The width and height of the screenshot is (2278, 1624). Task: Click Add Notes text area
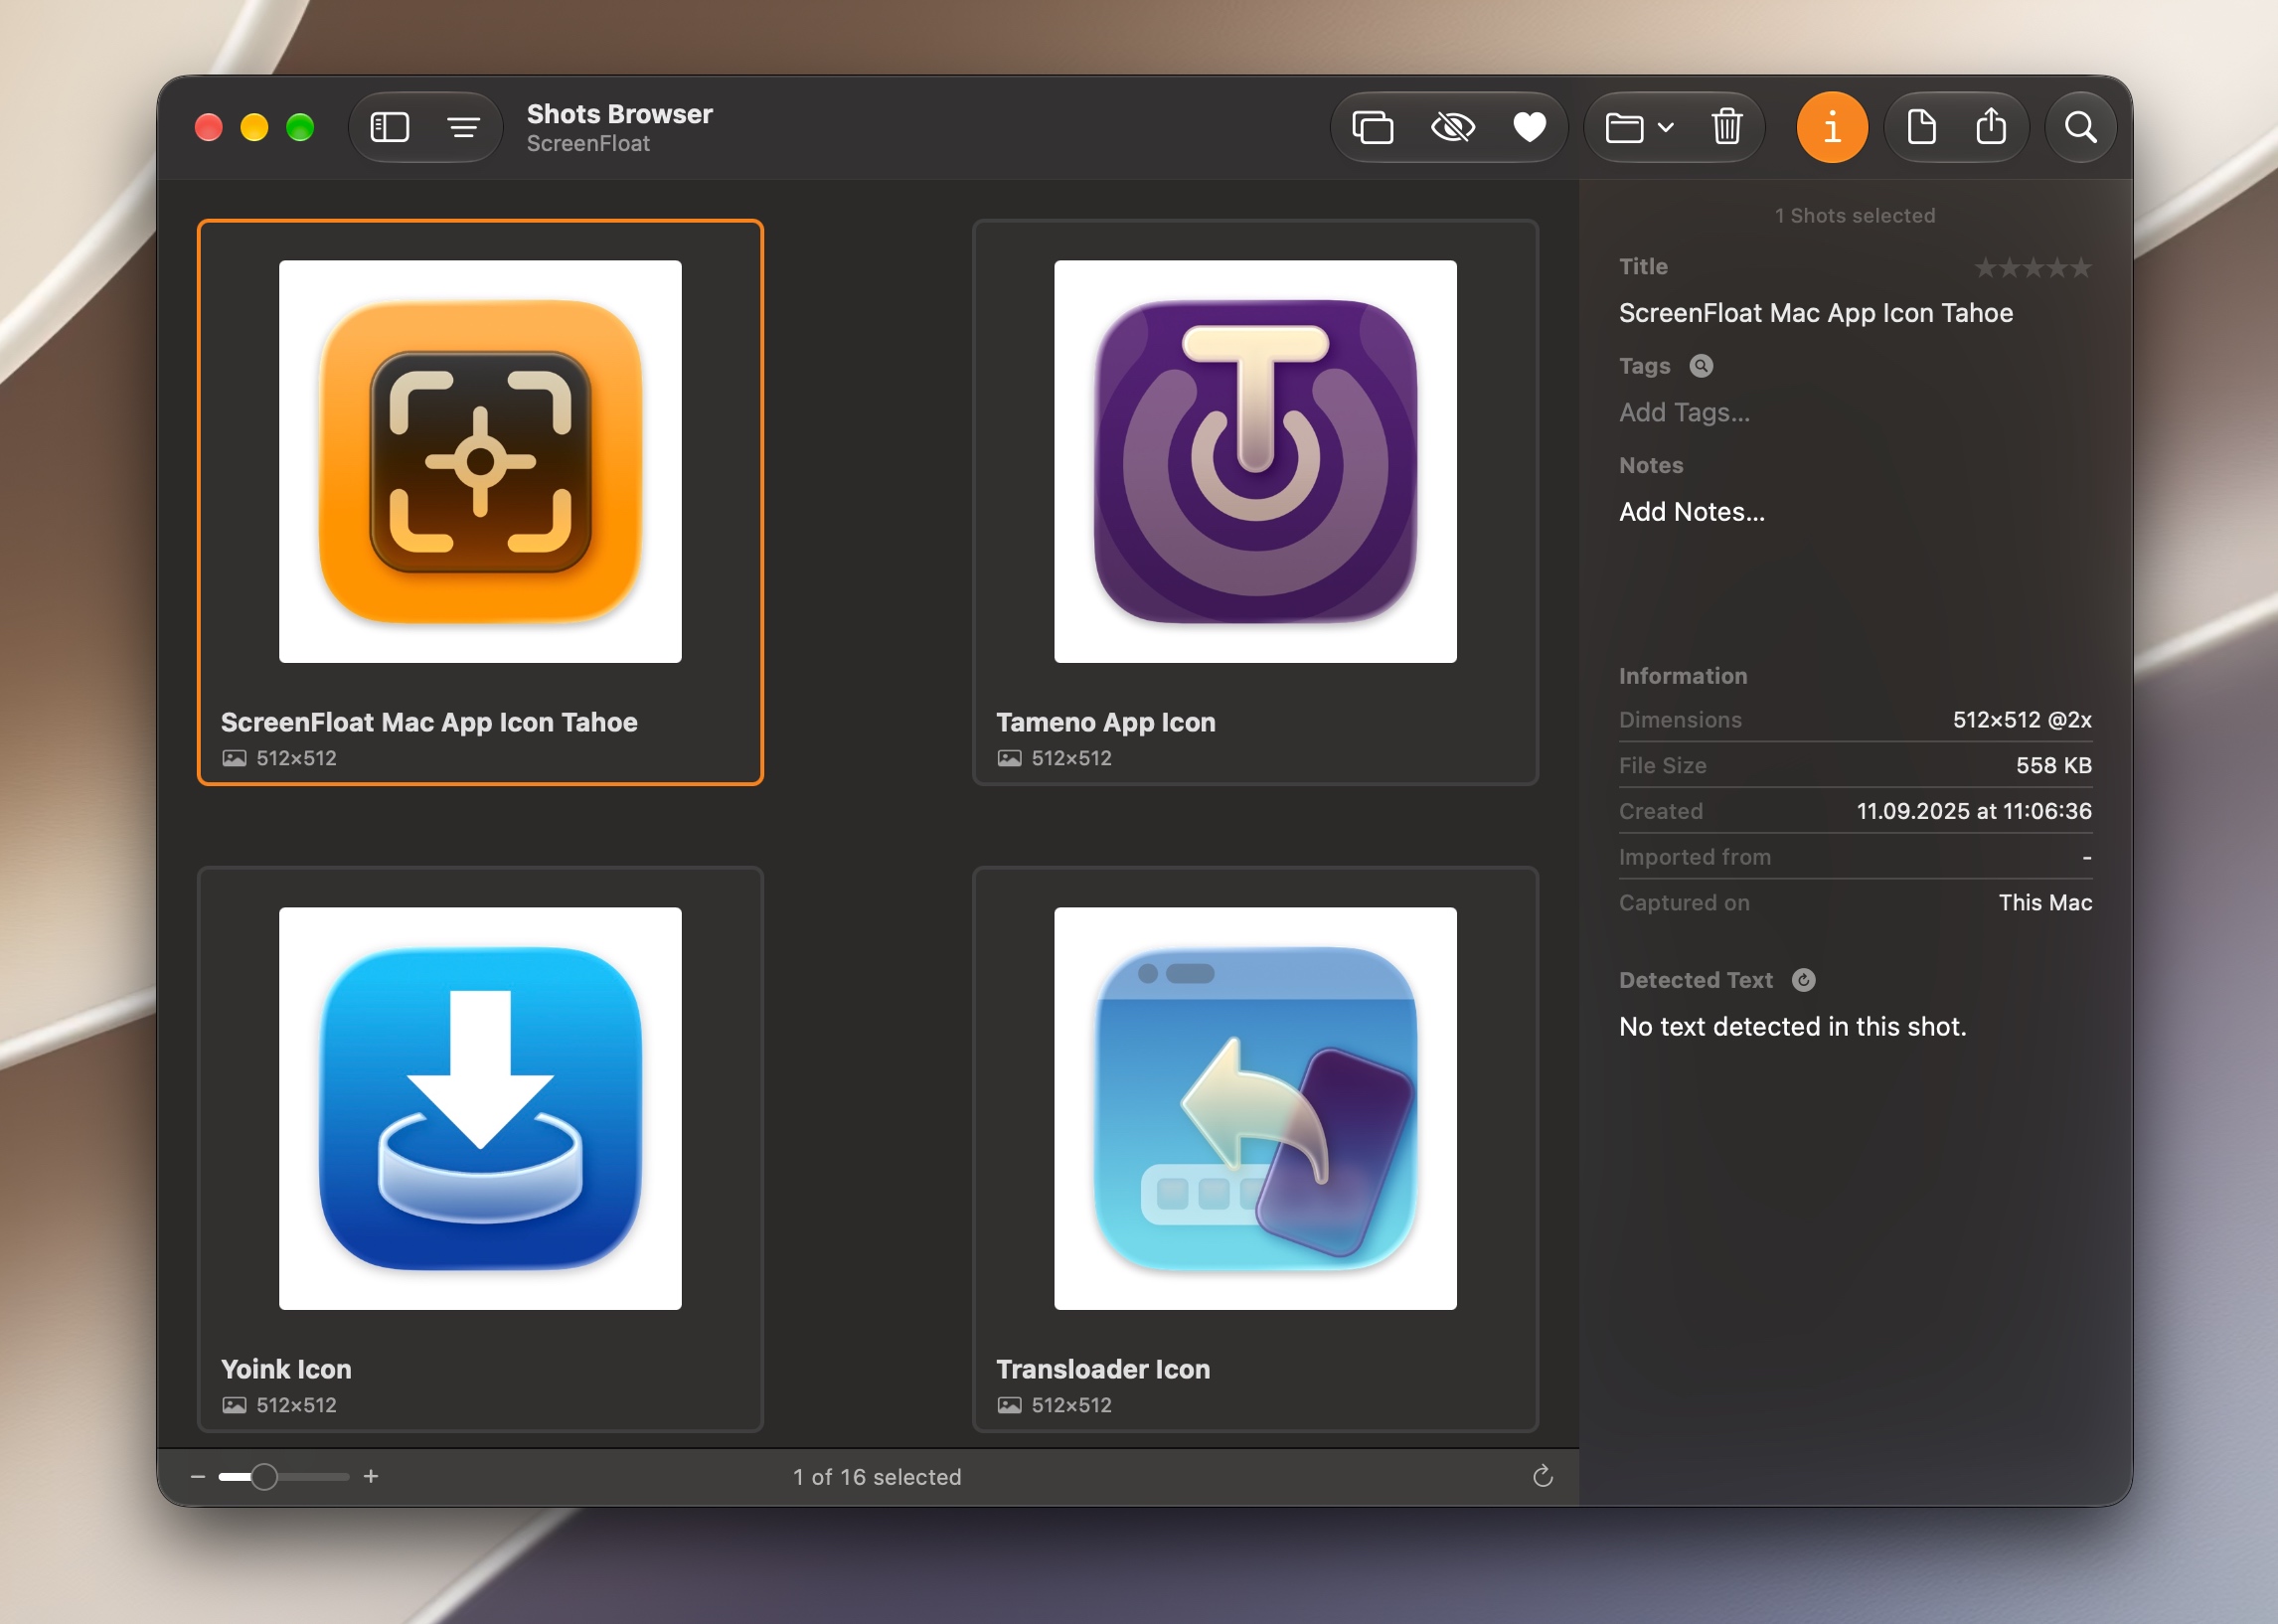point(1692,512)
